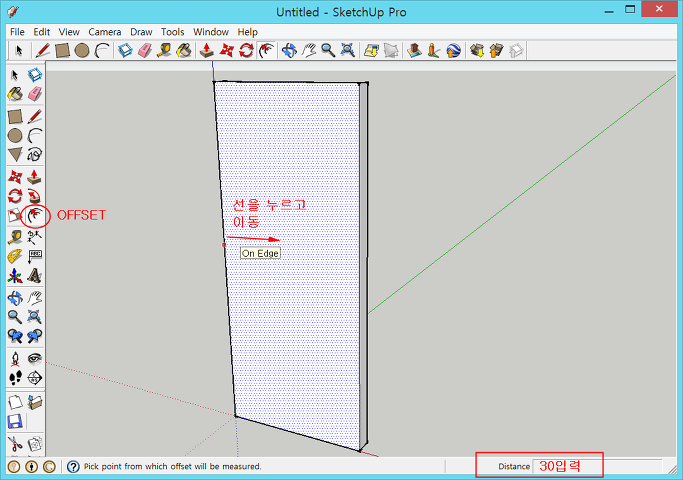Screen dimensions: 683x480
Task: Save the model with the floppy disk icon
Action: pyautogui.click(x=15, y=422)
